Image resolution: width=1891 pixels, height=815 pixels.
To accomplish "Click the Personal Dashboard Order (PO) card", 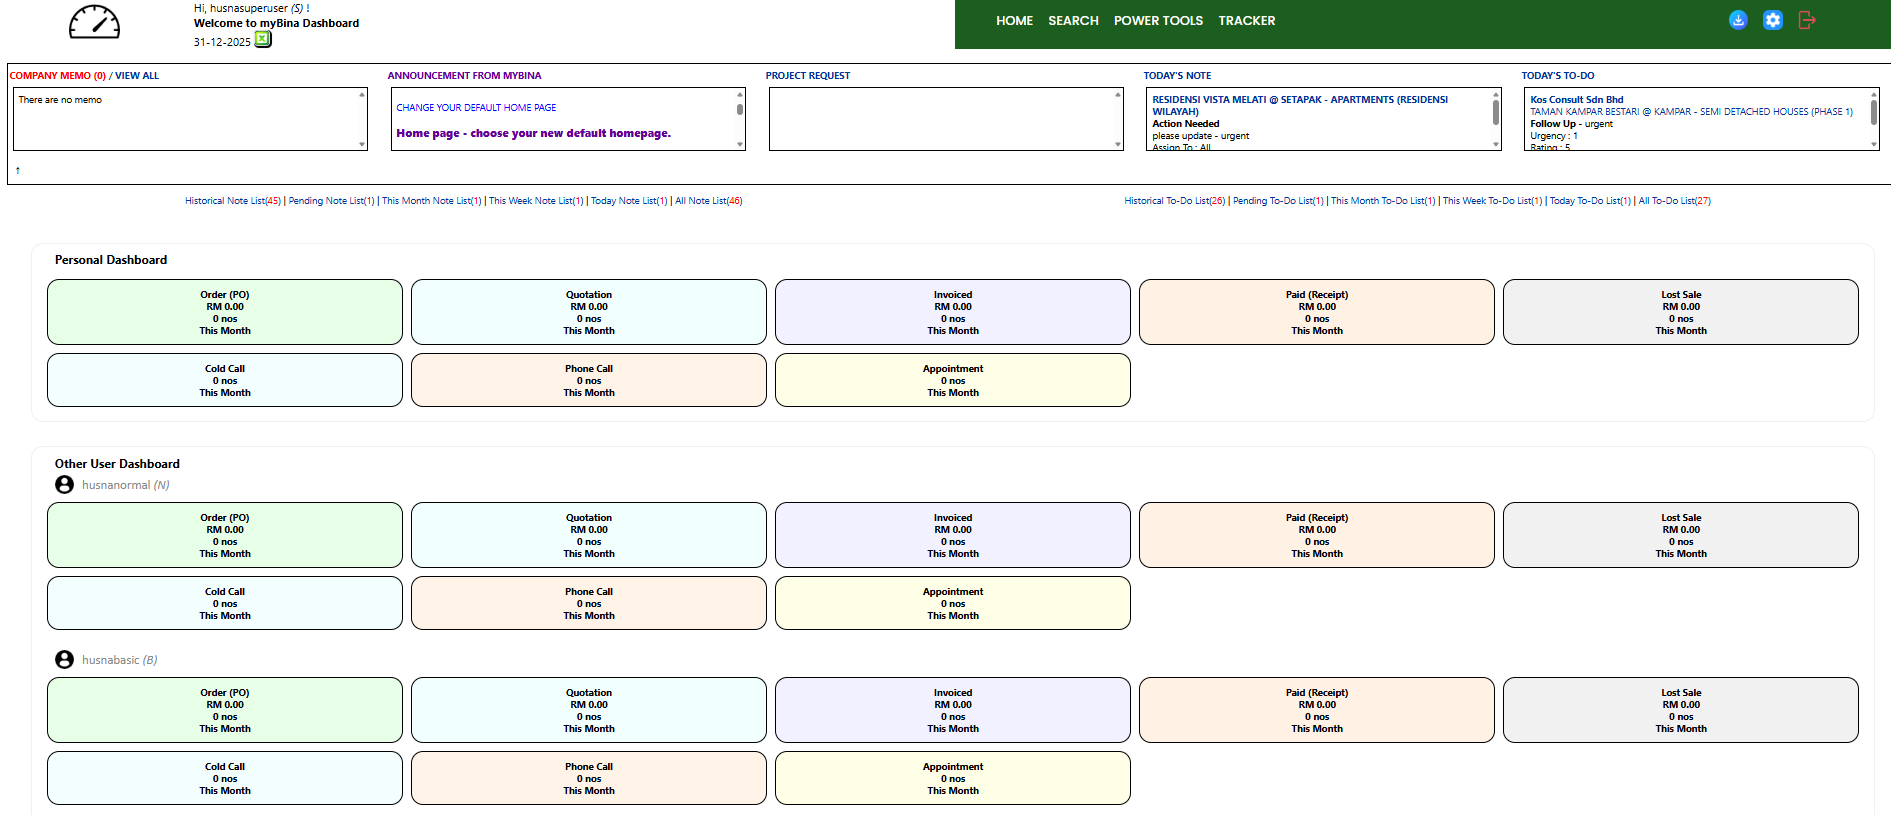I will pos(225,312).
